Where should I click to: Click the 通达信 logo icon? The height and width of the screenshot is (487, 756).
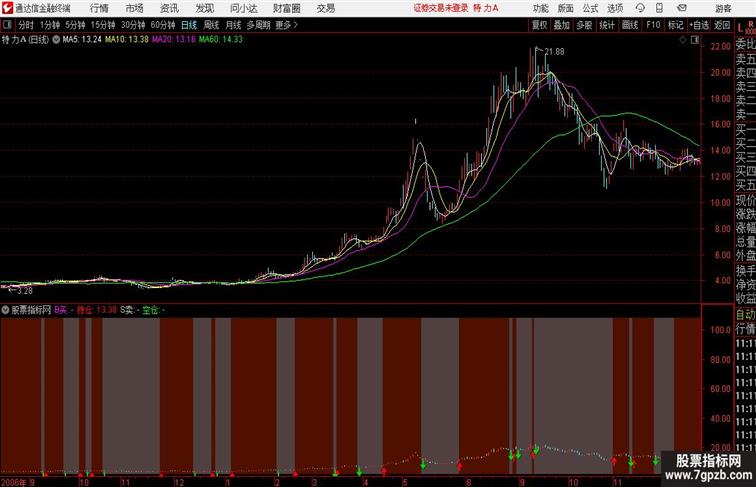pos(7,8)
